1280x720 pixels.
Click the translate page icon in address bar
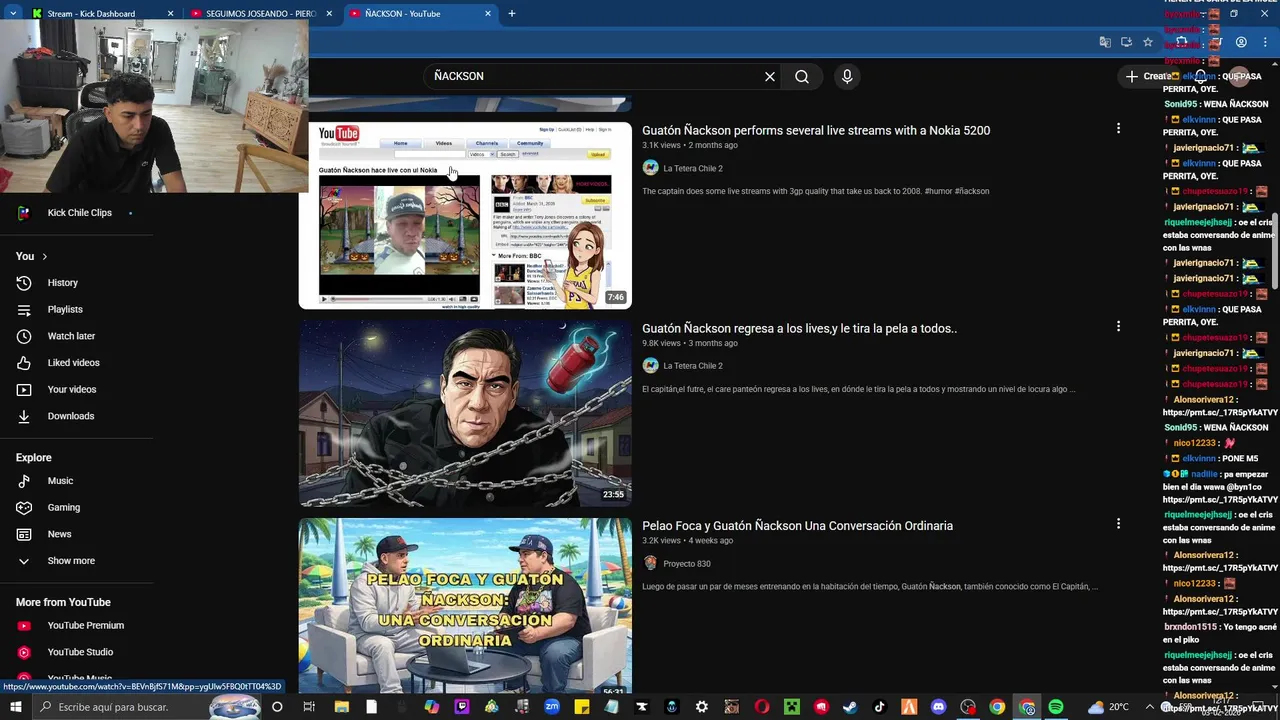1105,42
